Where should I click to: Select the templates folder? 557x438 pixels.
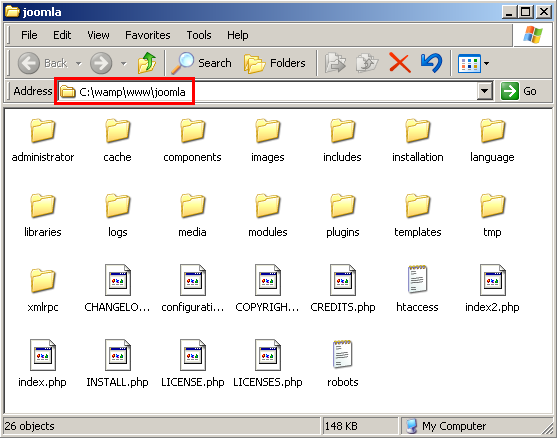pos(417,216)
